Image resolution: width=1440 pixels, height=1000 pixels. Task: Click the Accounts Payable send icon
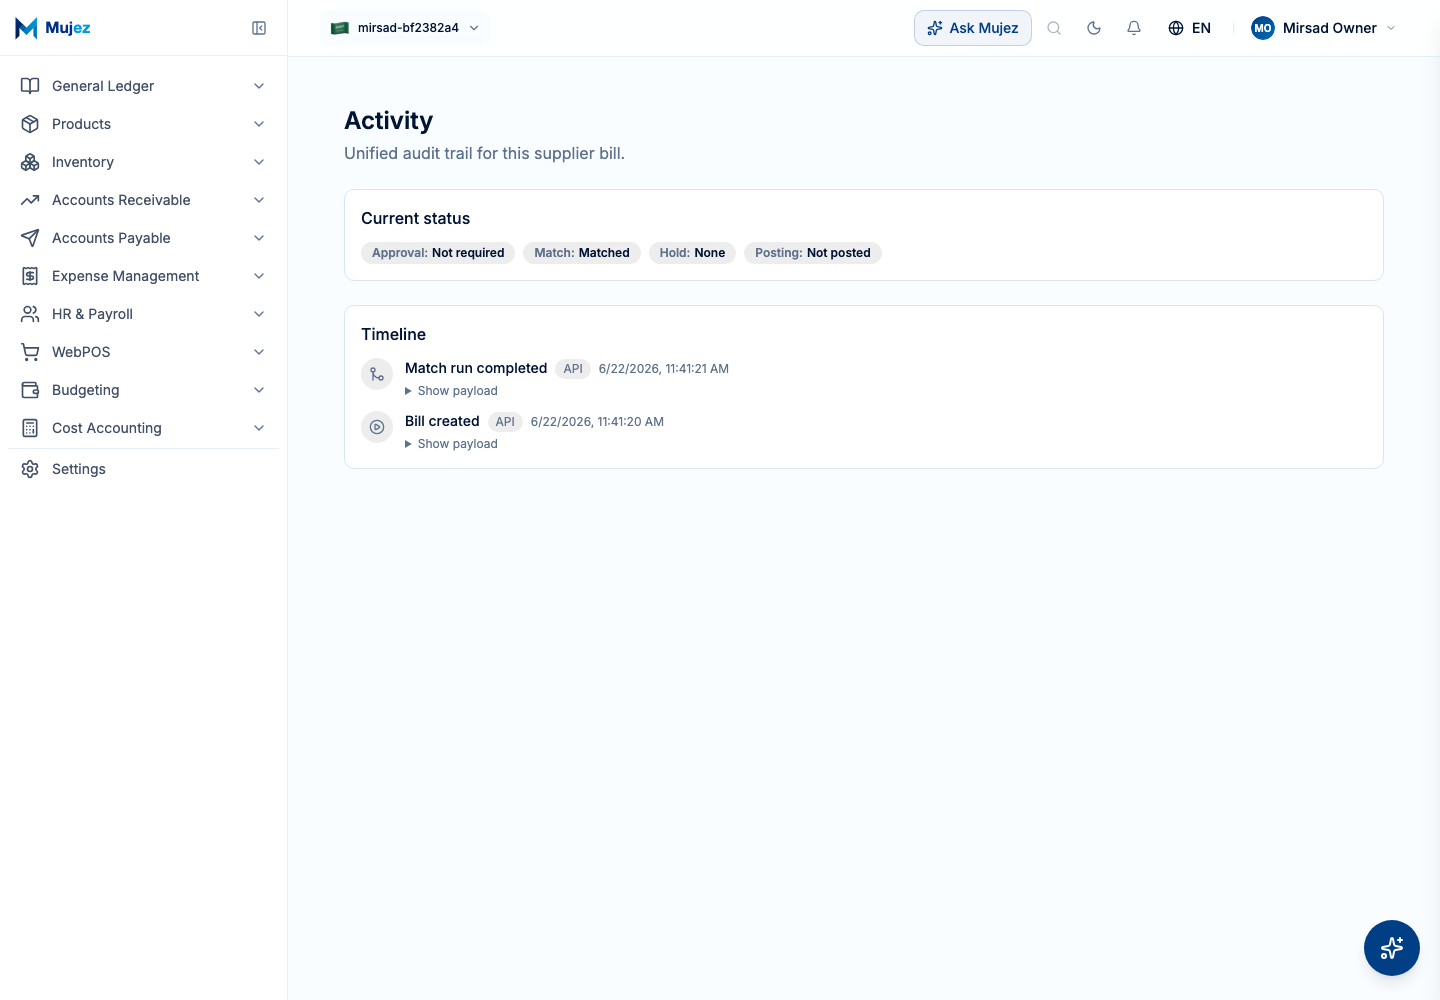click(30, 238)
